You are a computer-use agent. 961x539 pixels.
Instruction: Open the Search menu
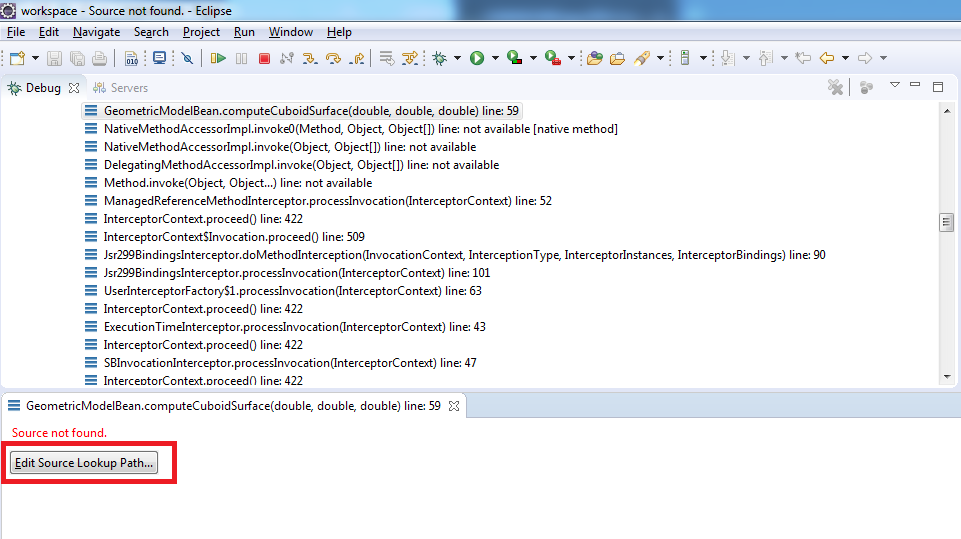151,32
